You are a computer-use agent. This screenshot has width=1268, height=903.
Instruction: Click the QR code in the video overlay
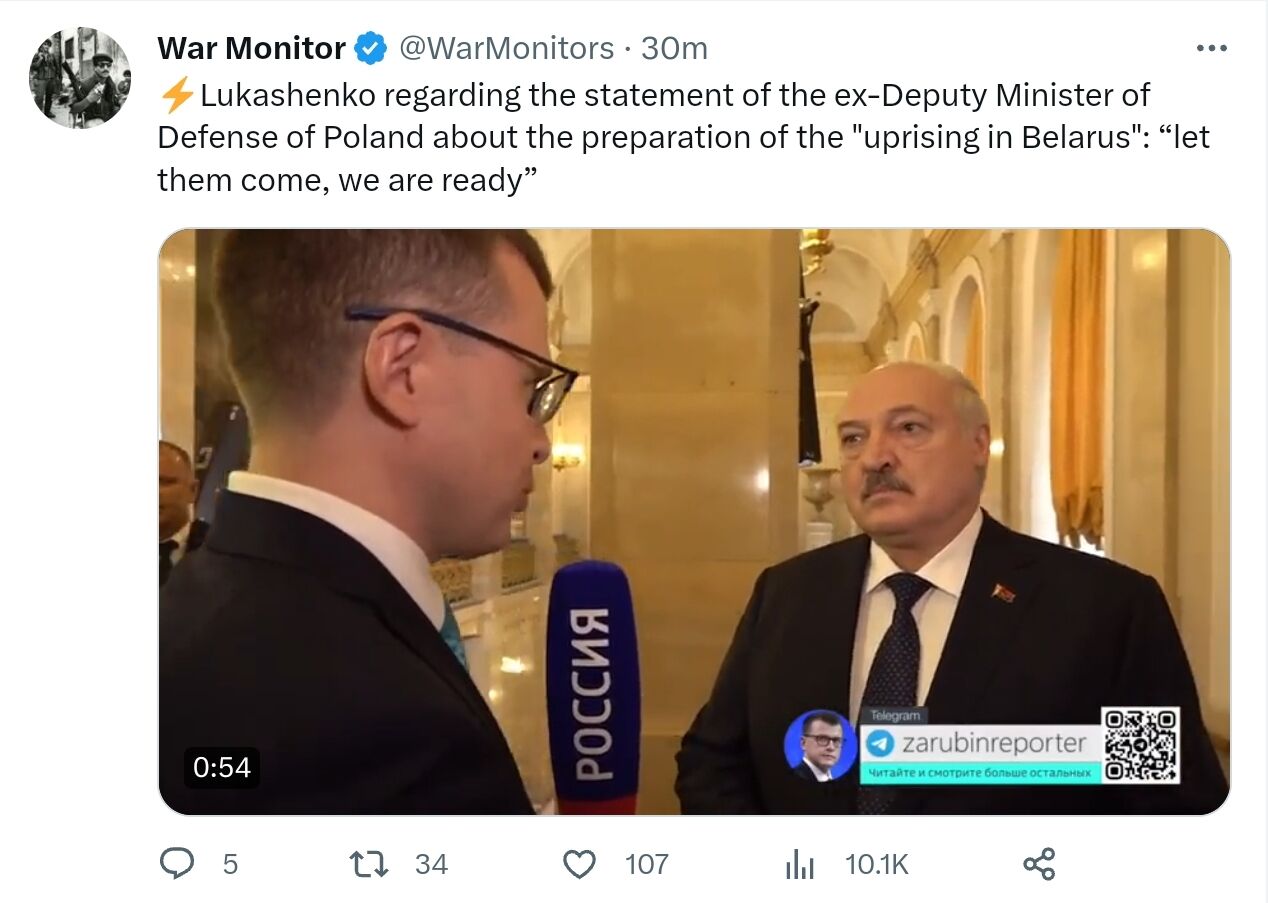pyautogui.click(x=1141, y=745)
